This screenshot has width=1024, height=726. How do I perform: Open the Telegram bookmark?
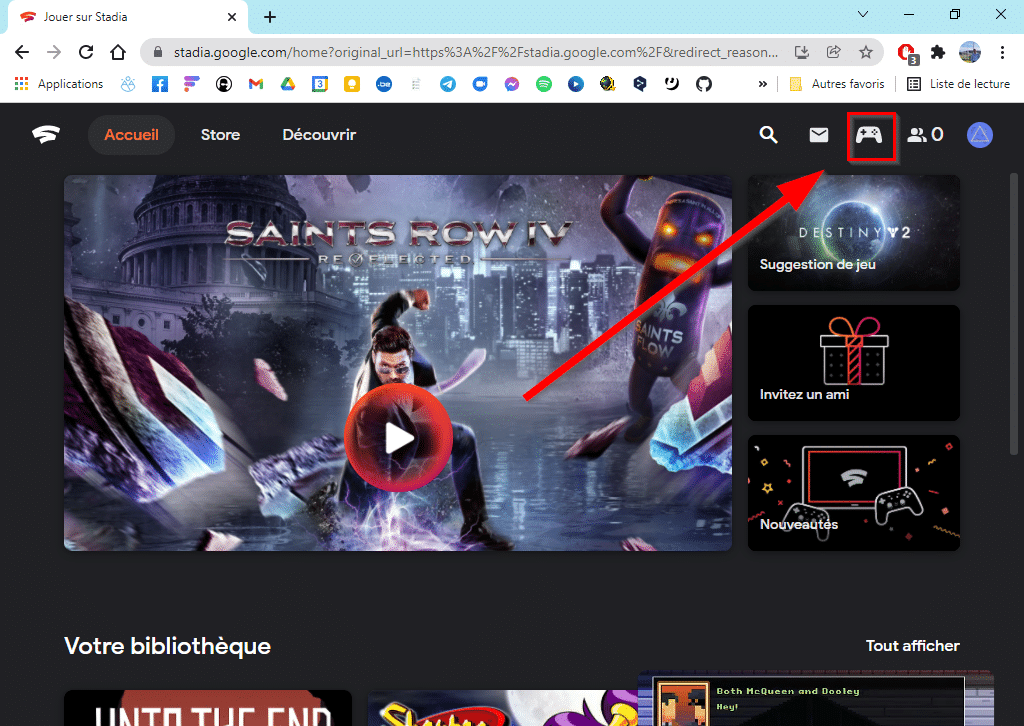(x=448, y=84)
